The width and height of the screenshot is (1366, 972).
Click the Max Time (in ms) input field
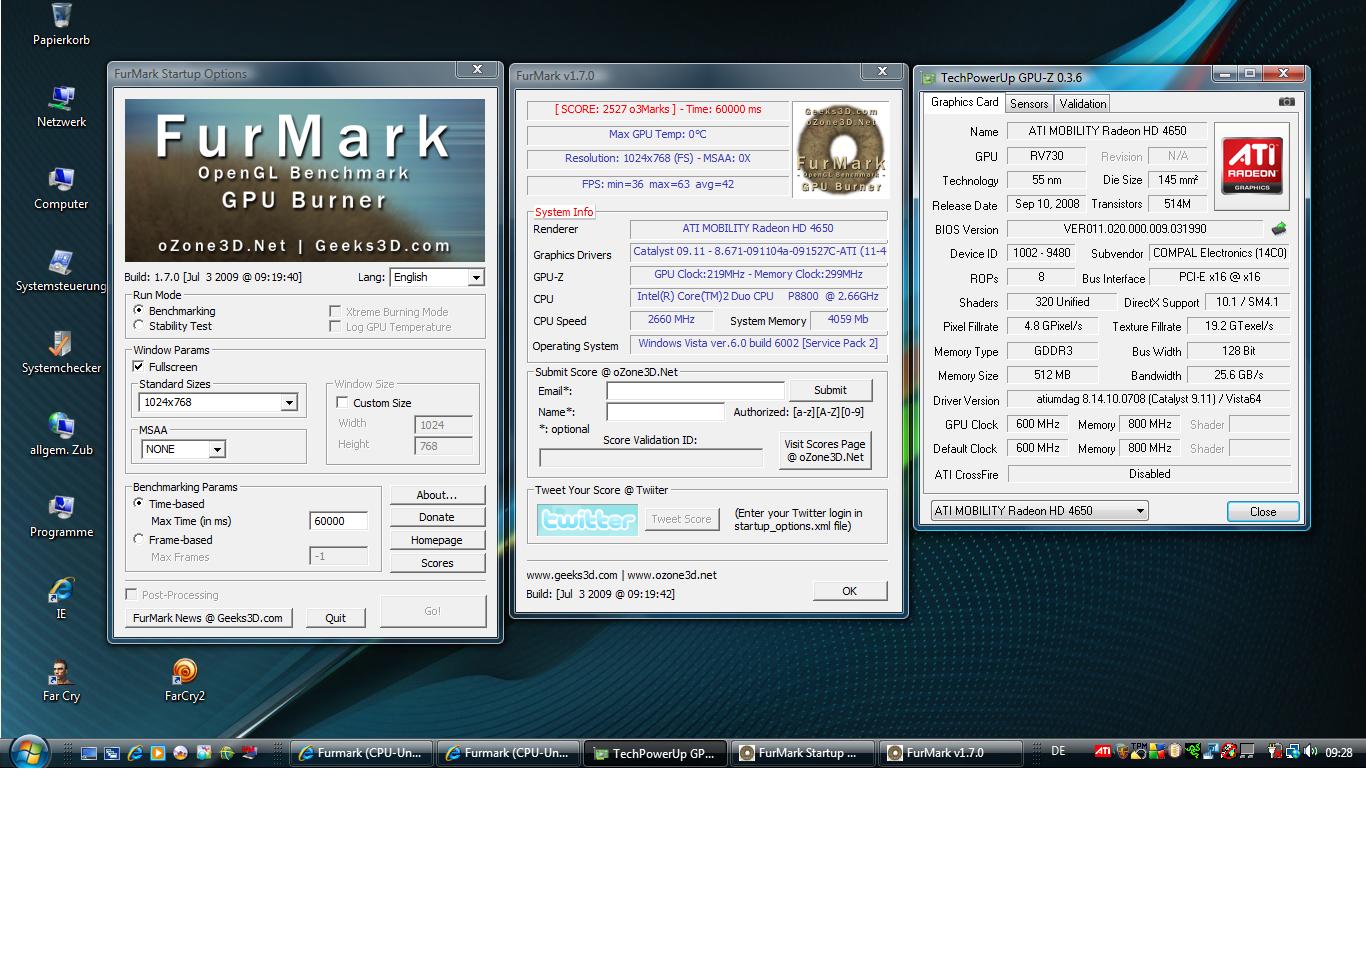click(339, 521)
